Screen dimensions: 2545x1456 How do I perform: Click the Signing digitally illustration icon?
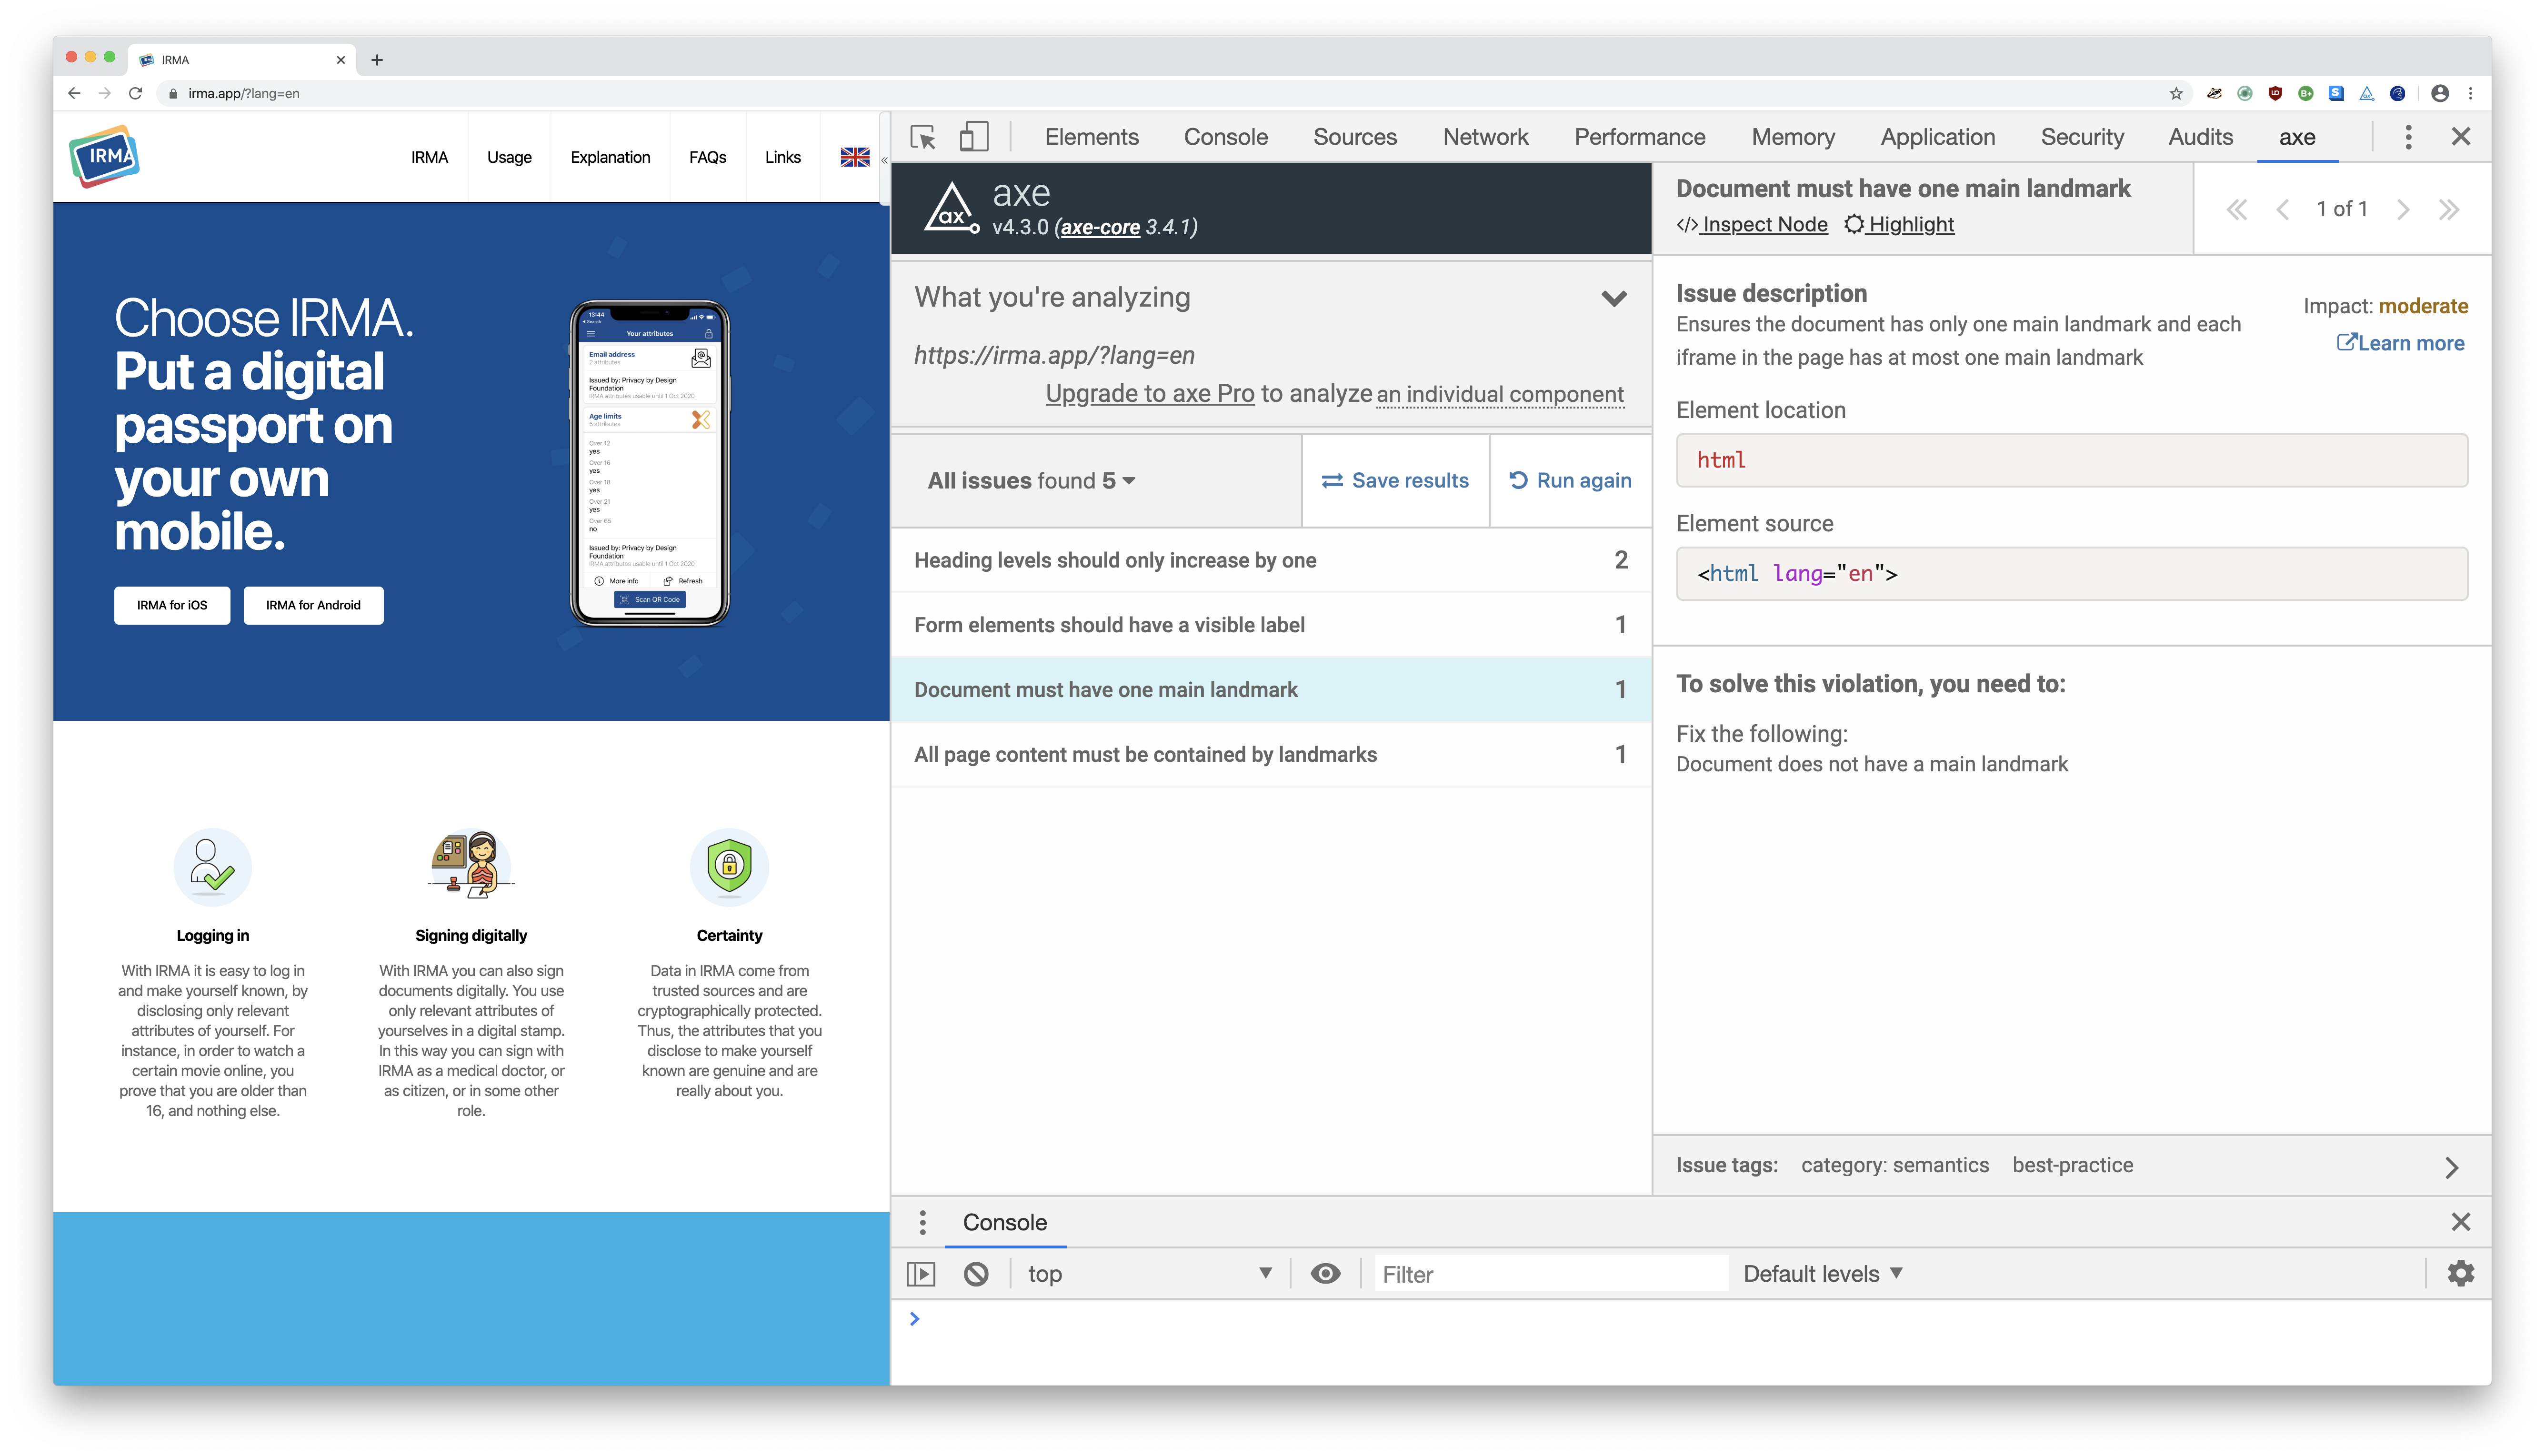[471, 864]
